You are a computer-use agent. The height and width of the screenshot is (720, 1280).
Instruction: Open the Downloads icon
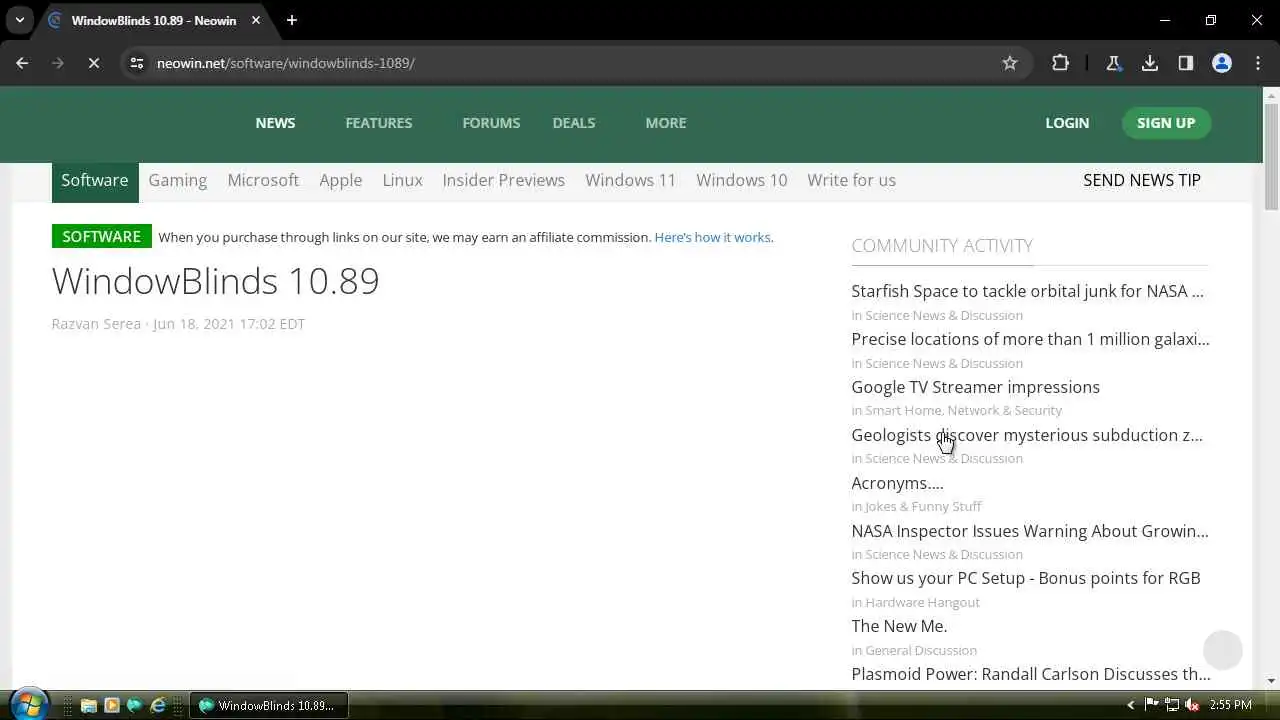(x=1150, y=63)
